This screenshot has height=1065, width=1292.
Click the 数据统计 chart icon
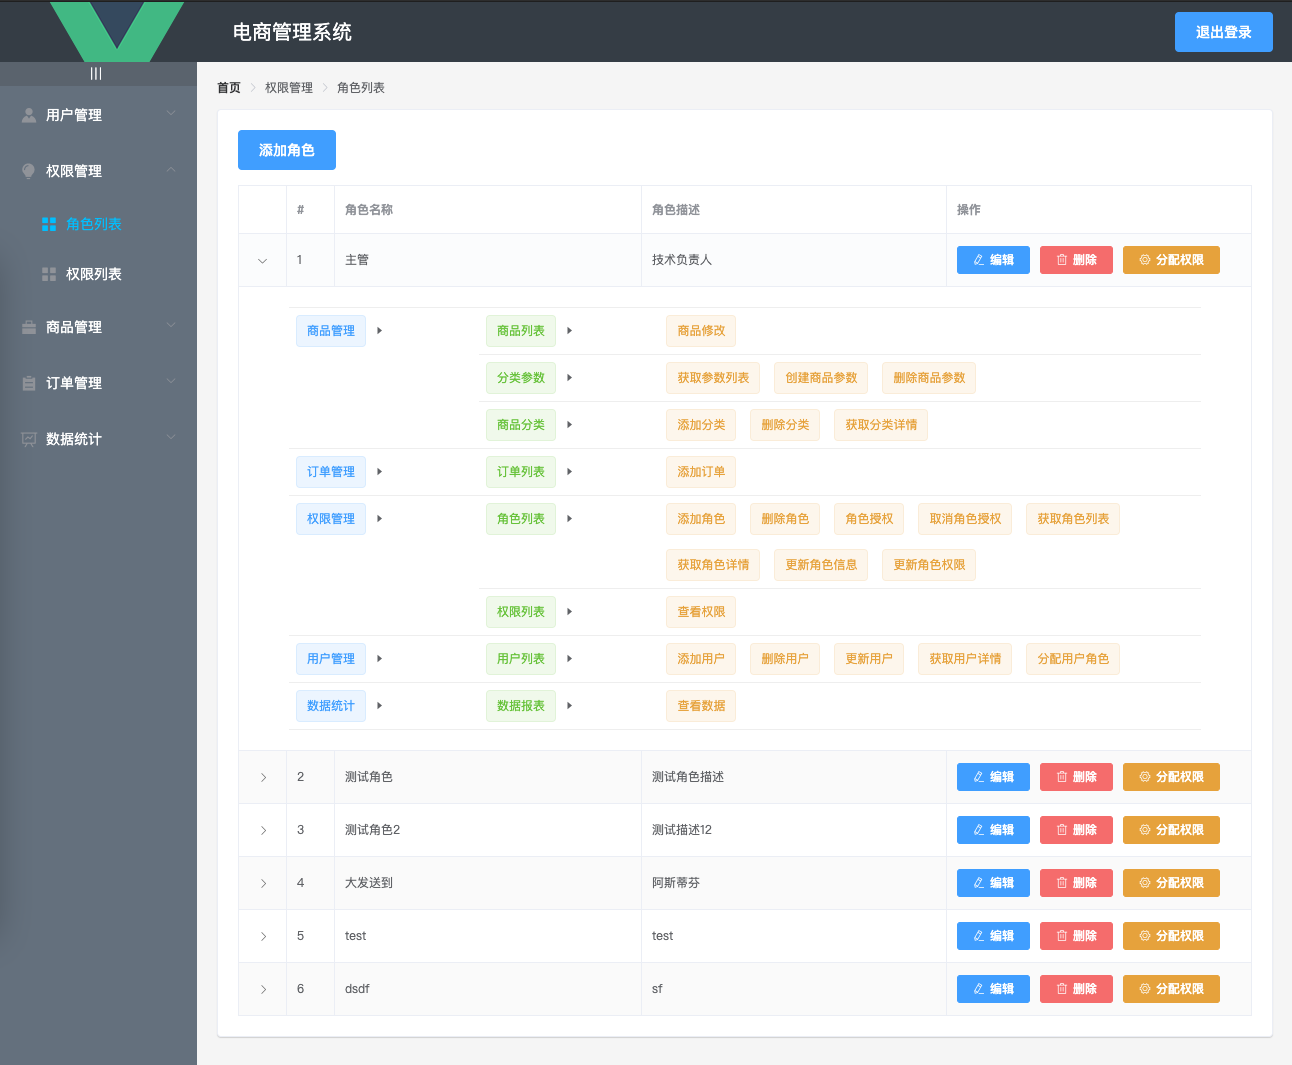29,439
